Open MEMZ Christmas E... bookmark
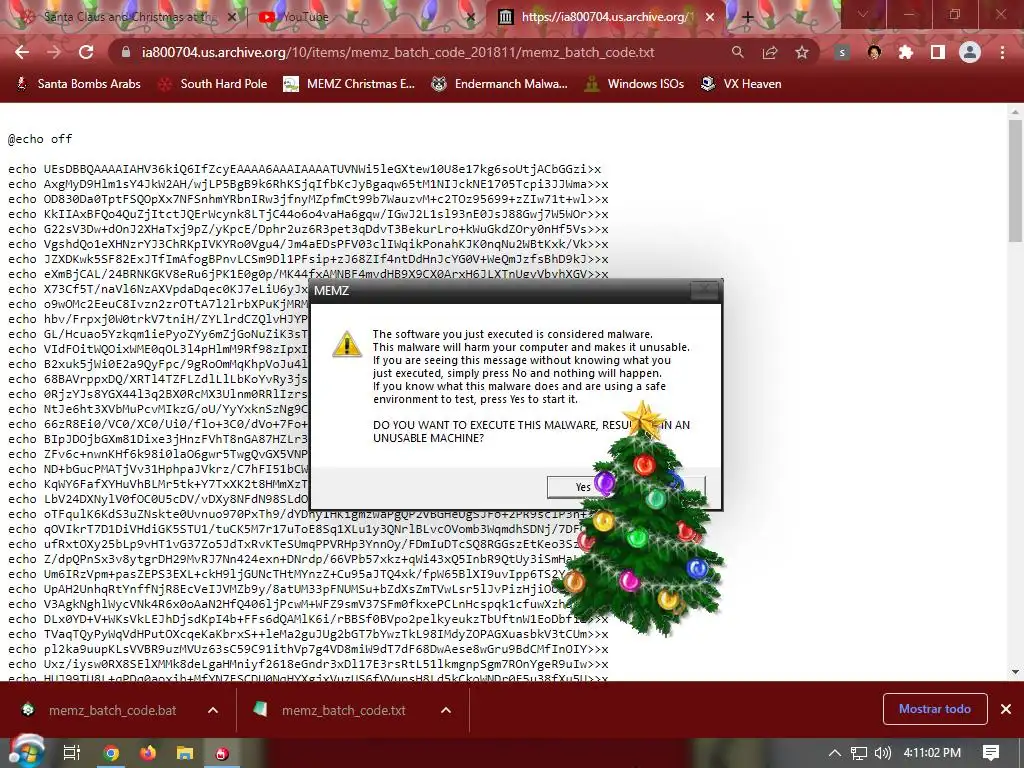Image resolution: width=1024 pixels, height=768 pixels. (349, 84)
